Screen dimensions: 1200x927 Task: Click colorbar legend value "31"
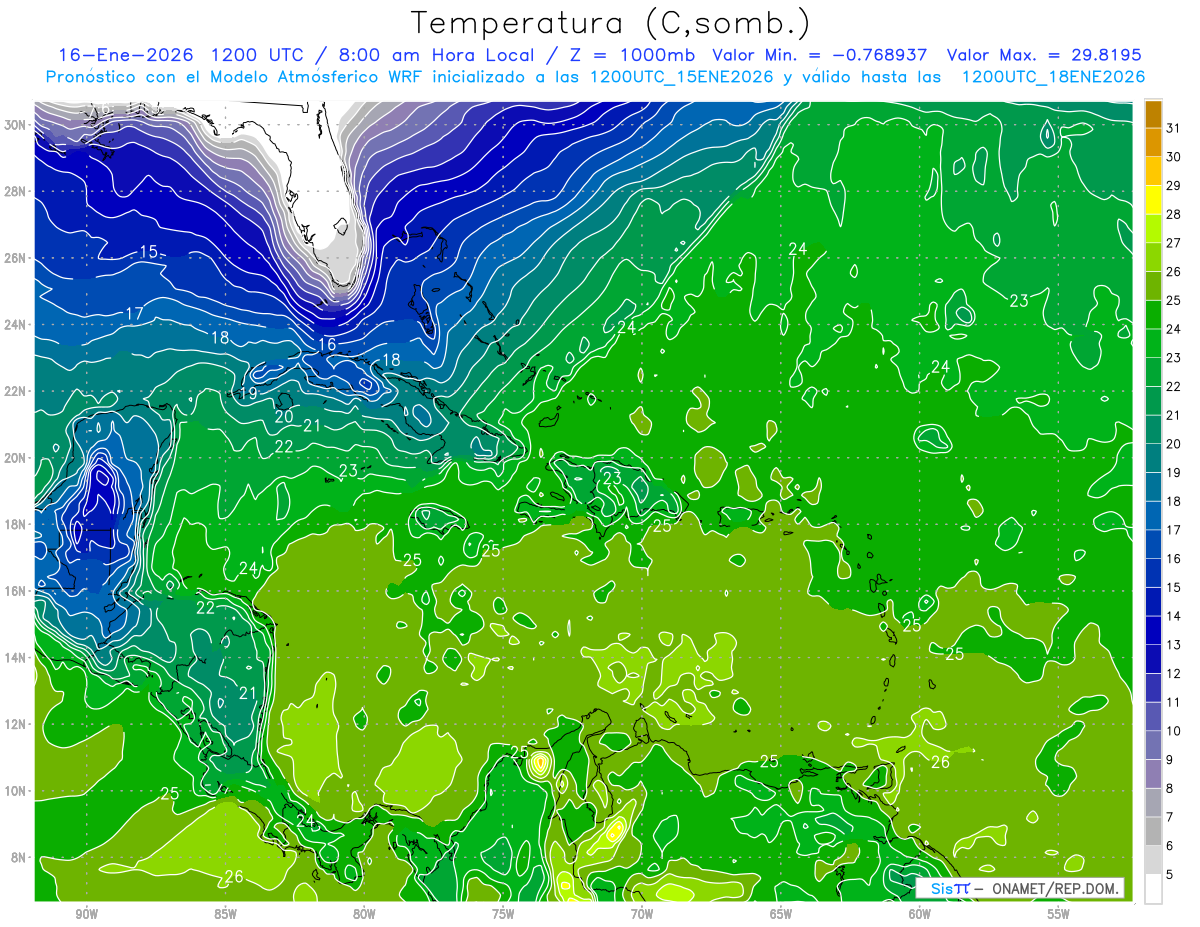click(1174, 127)
